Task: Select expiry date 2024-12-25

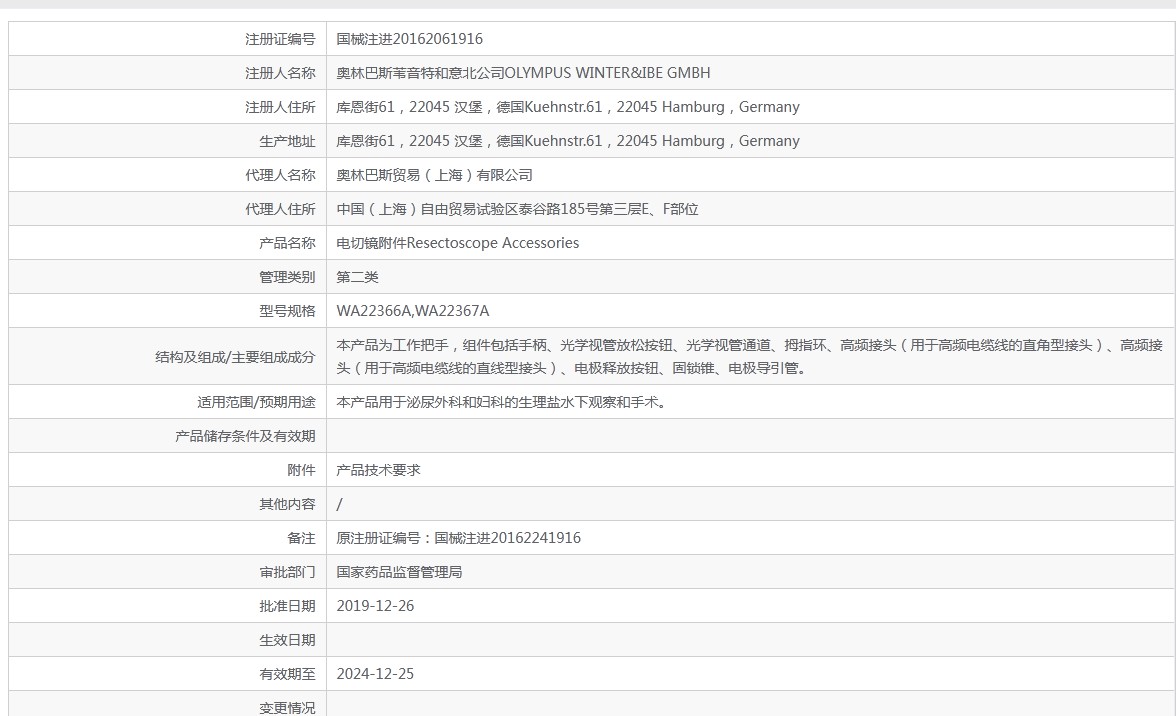Action: point(375,674)
